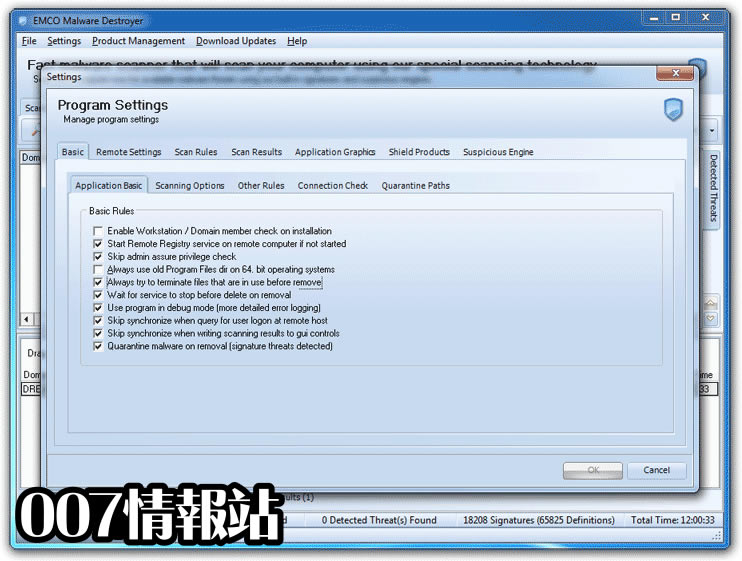This screenshot has height=561, width=742.
Task: Click the EMCO Malware Destroyer title icon
Action: [x=23, y=21]
